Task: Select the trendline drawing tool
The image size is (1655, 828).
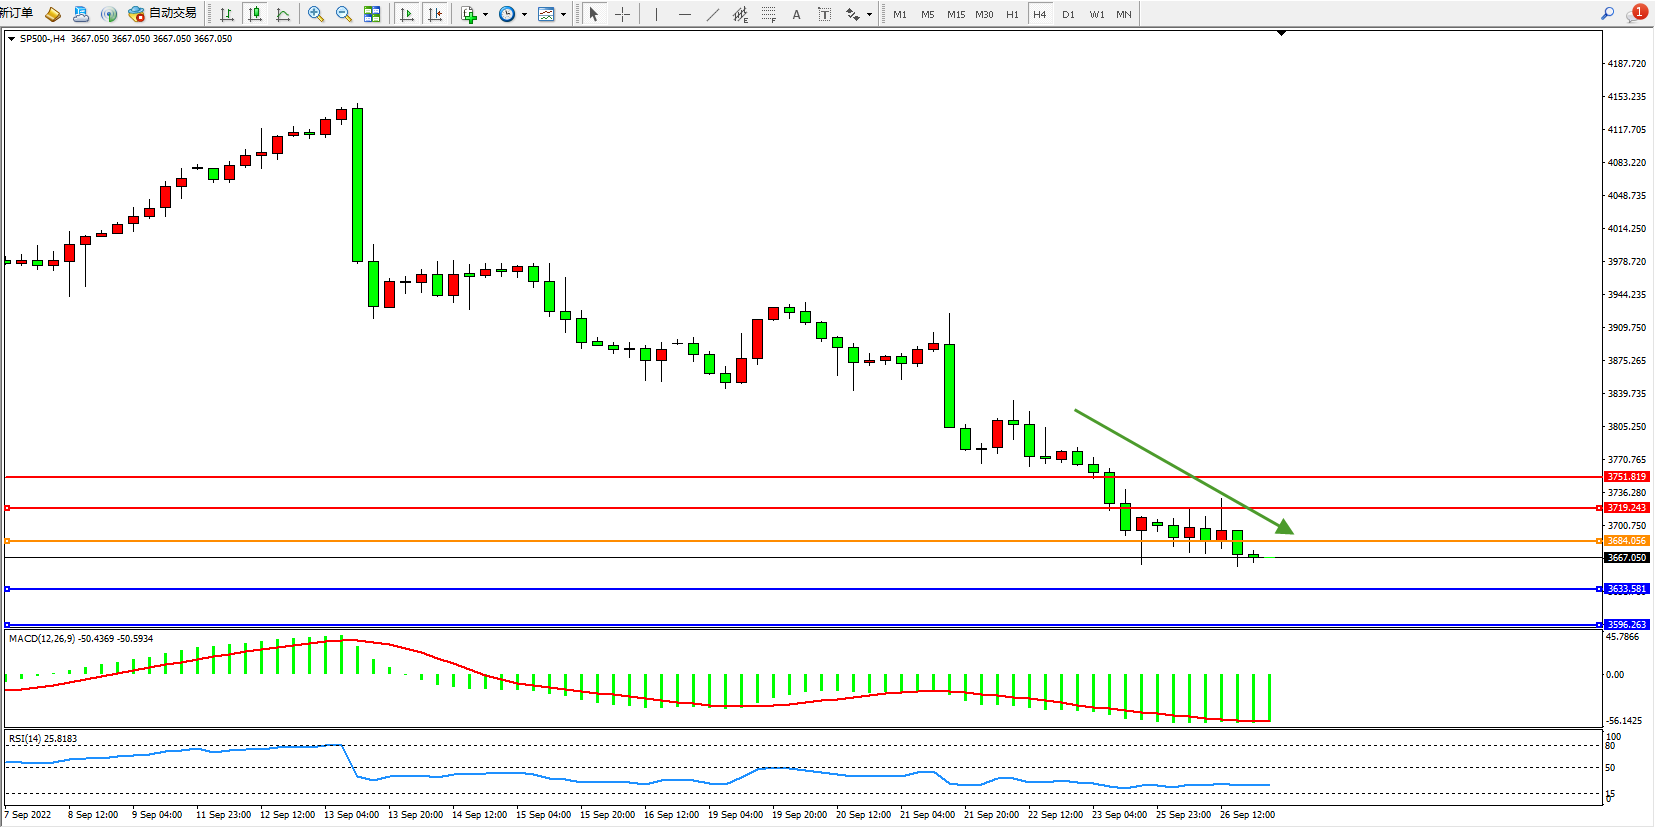Action: point(712,14)
